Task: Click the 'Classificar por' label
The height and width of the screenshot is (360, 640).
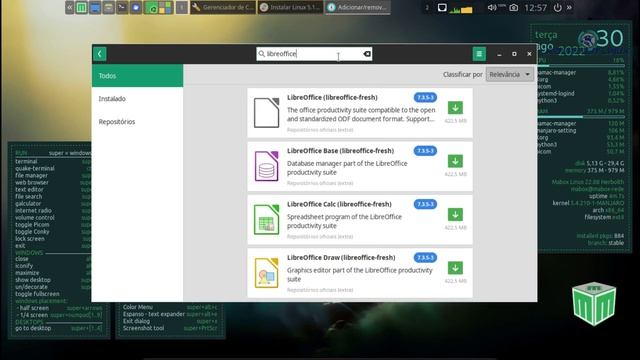Action: pos(462,74)
